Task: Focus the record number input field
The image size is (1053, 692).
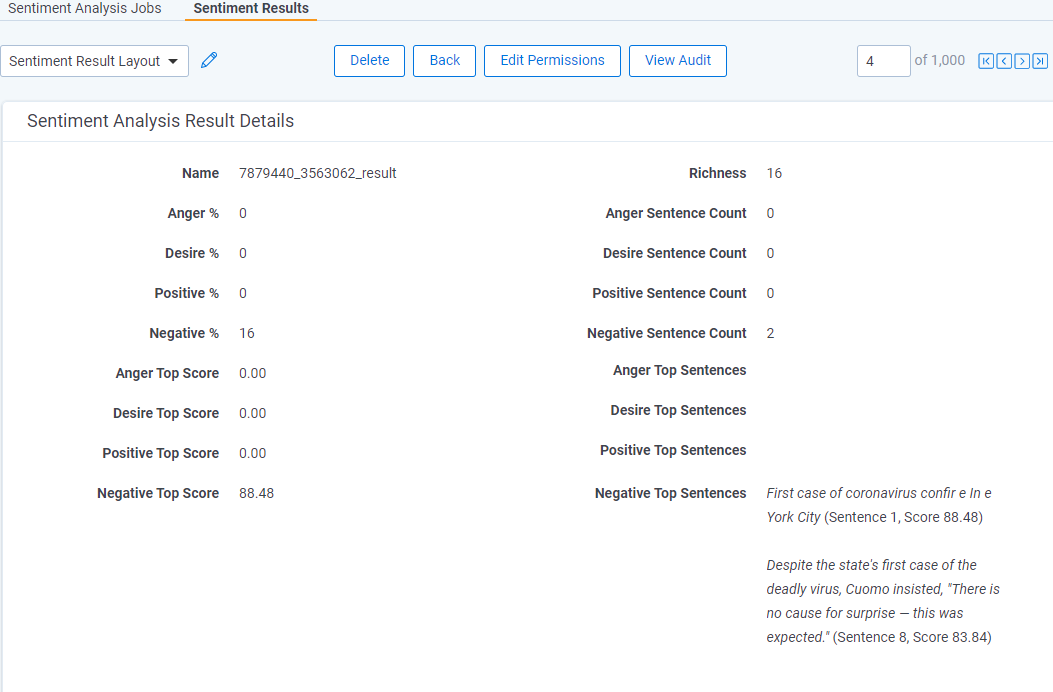Action: pos(884,61)
